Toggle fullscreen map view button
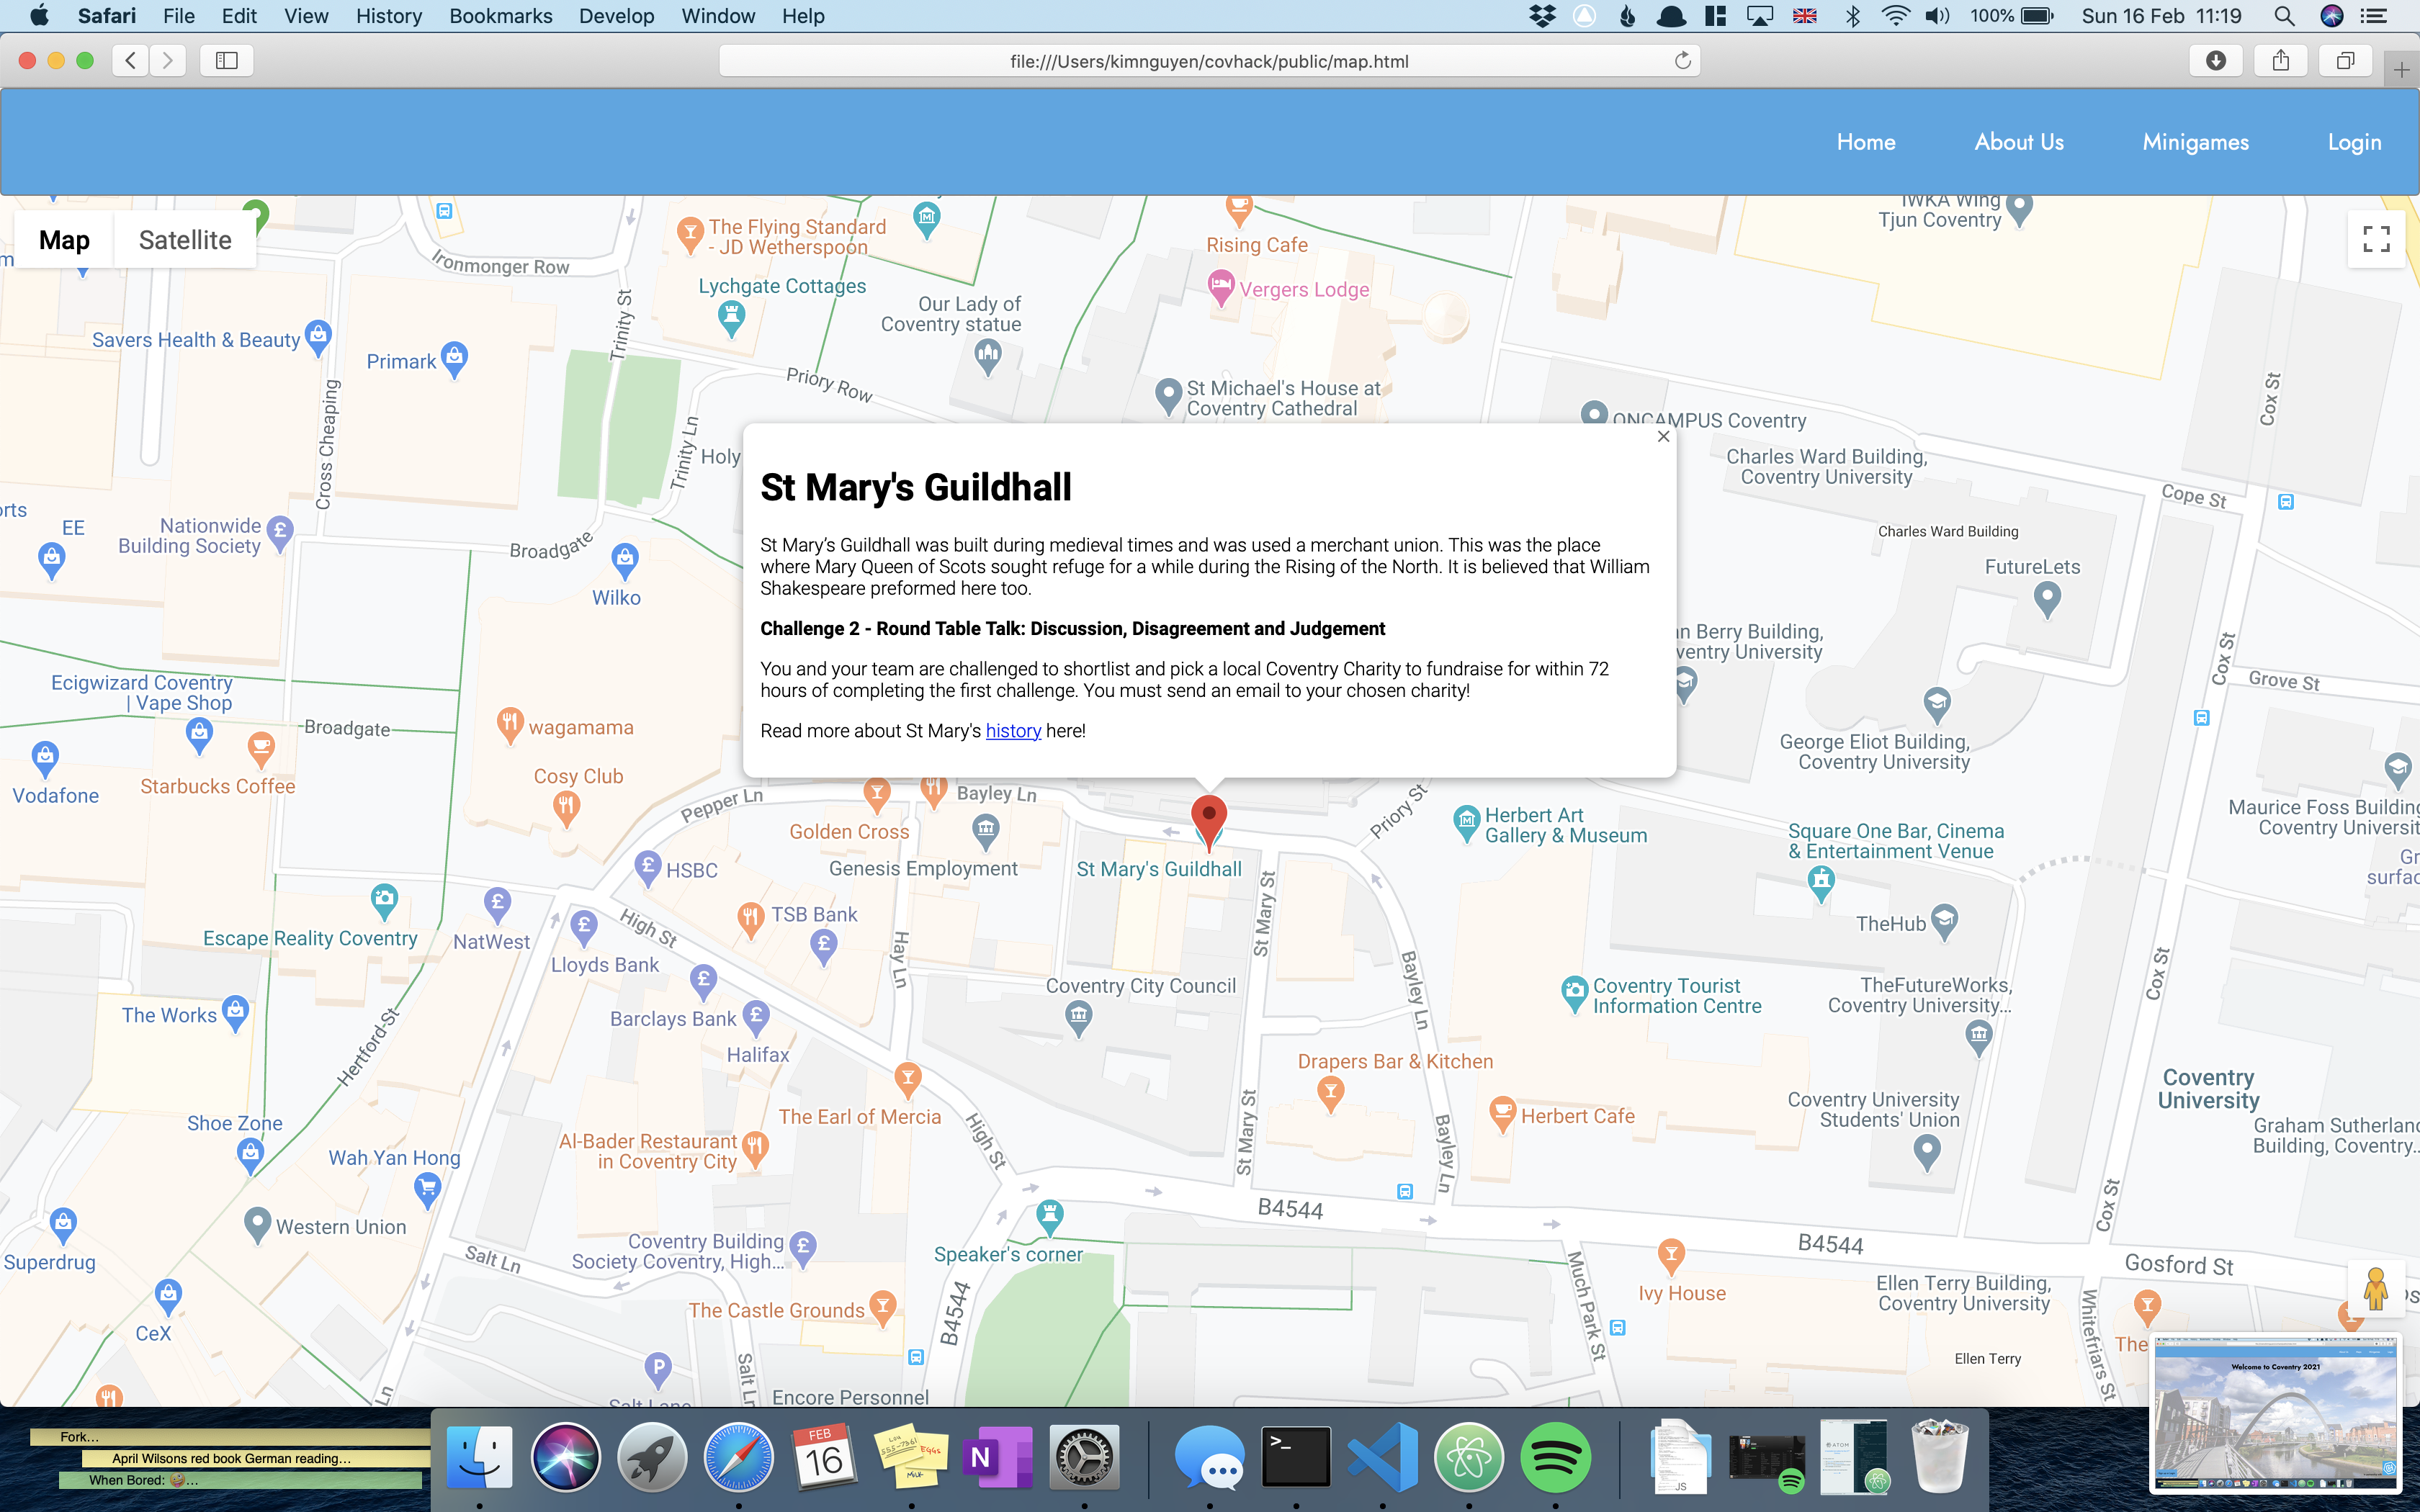The image size is (2420, 1512). 2376,239
